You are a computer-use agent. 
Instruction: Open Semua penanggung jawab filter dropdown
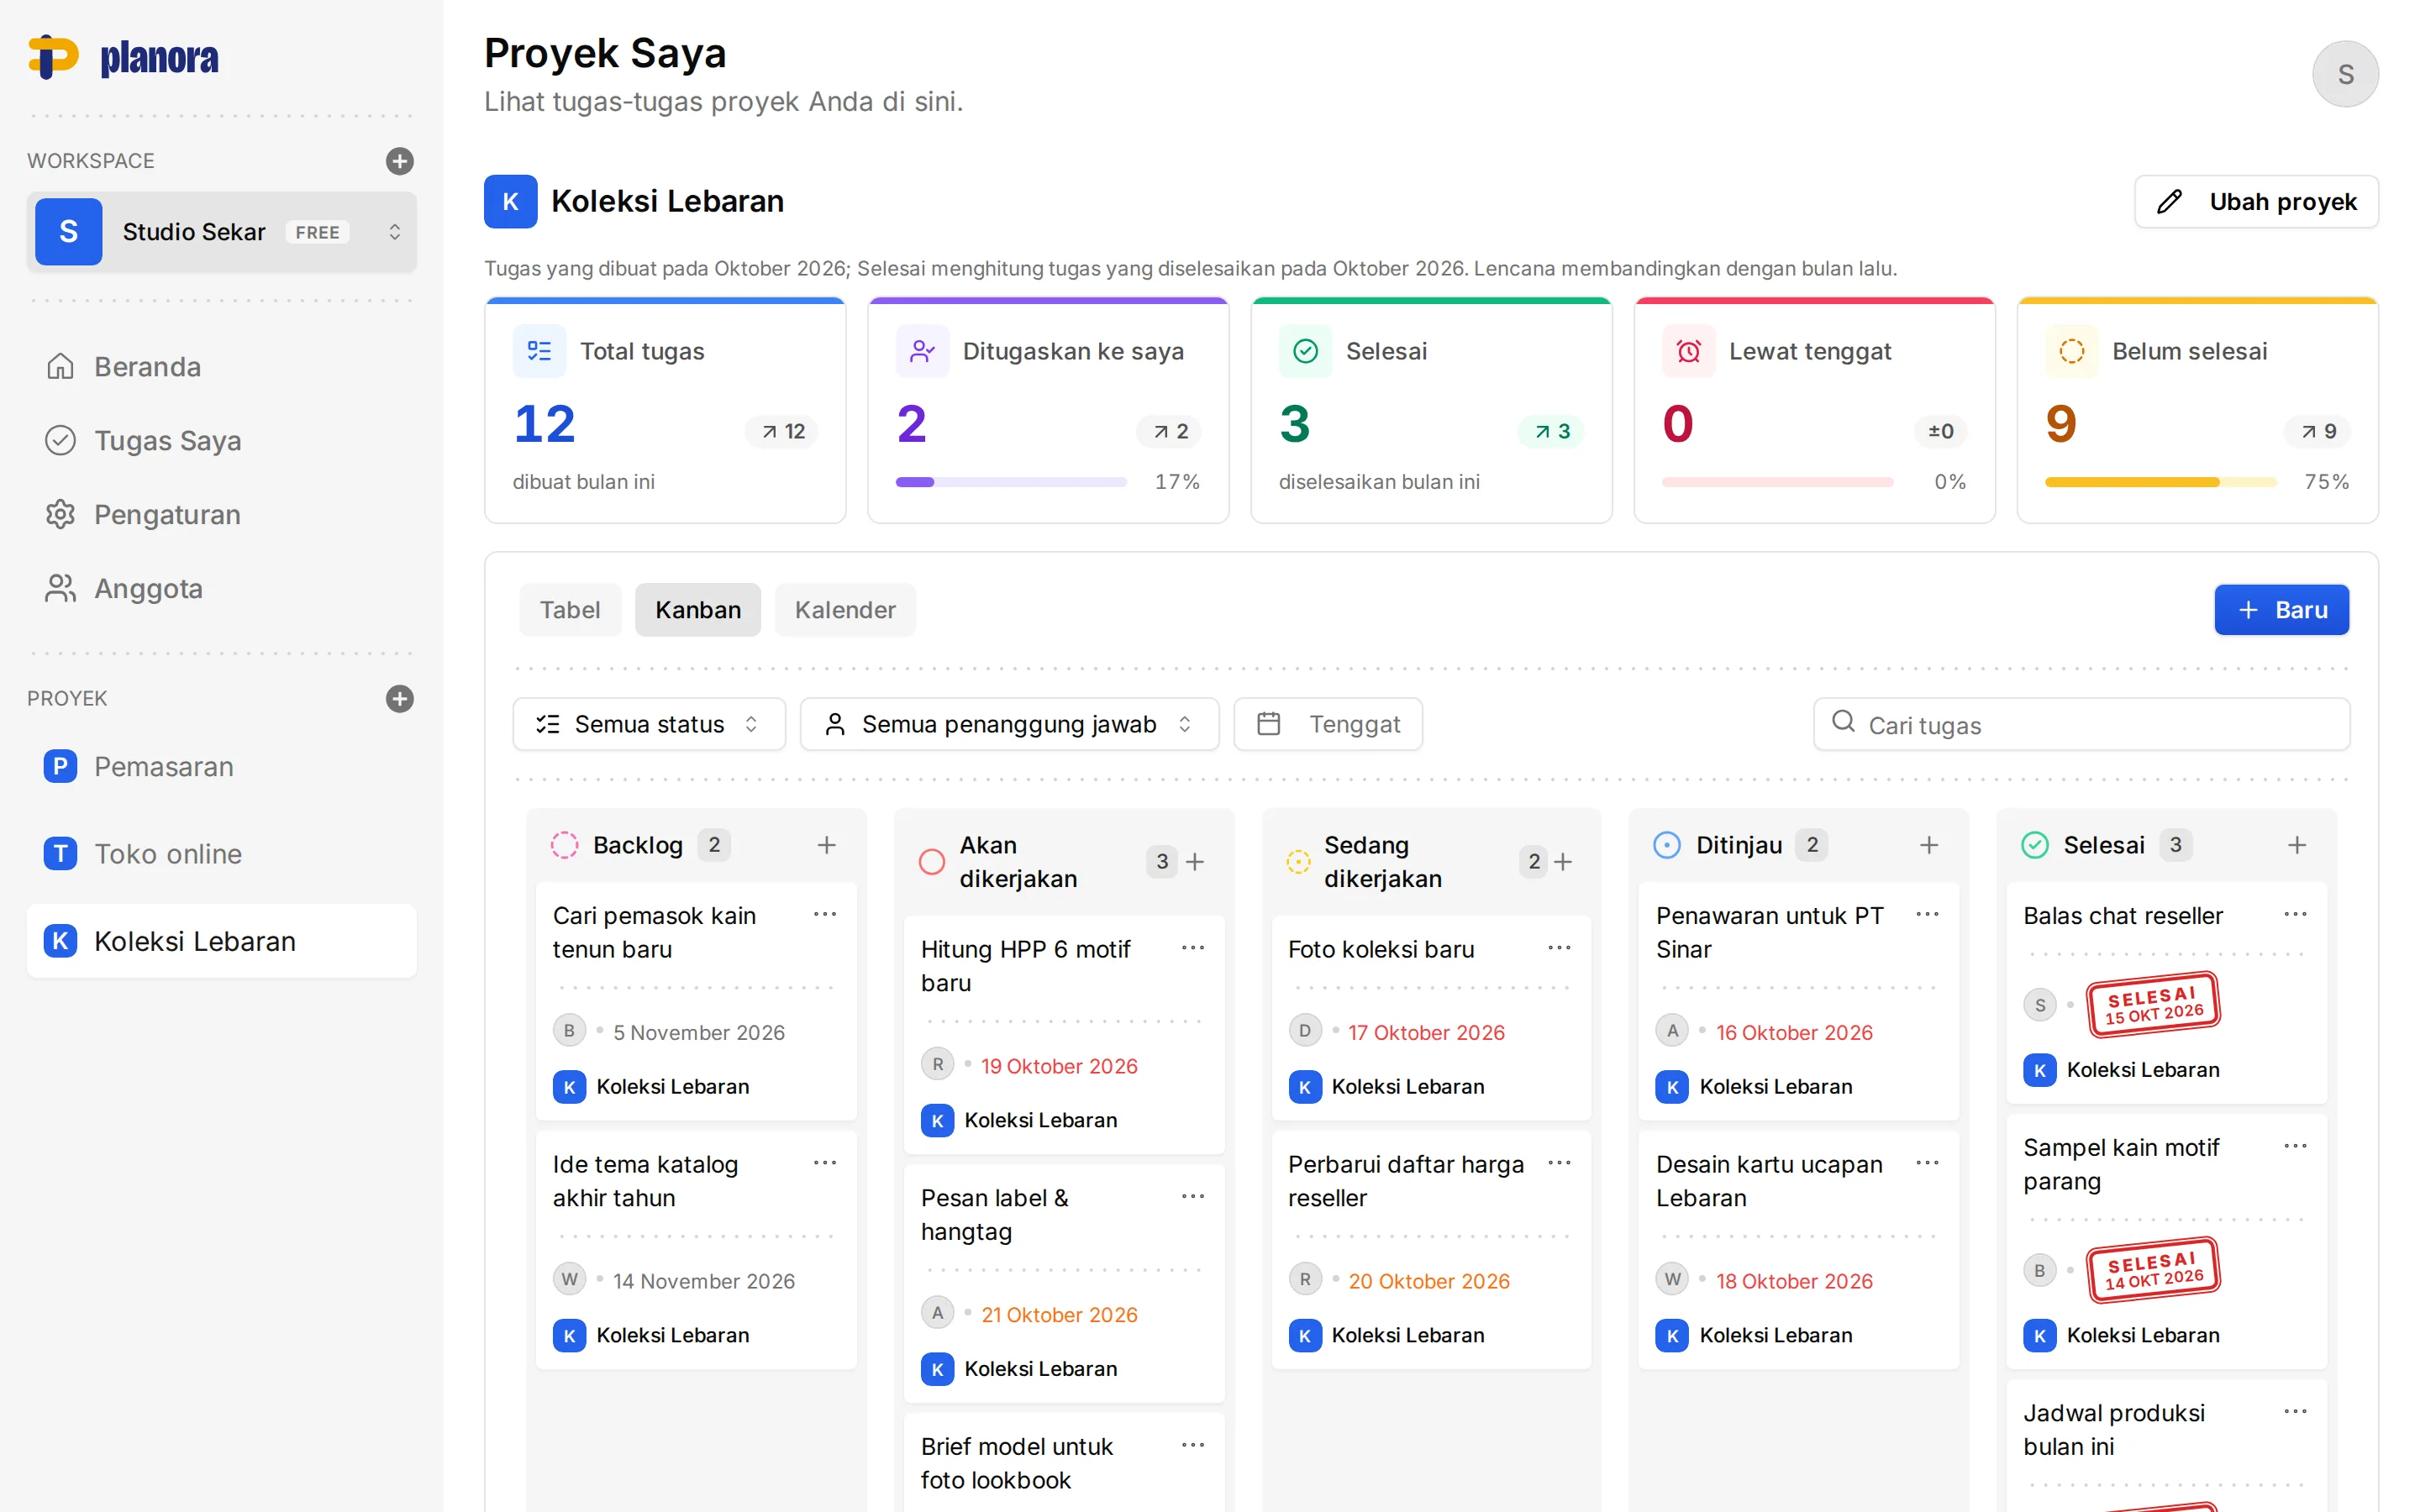point(1009,724)
